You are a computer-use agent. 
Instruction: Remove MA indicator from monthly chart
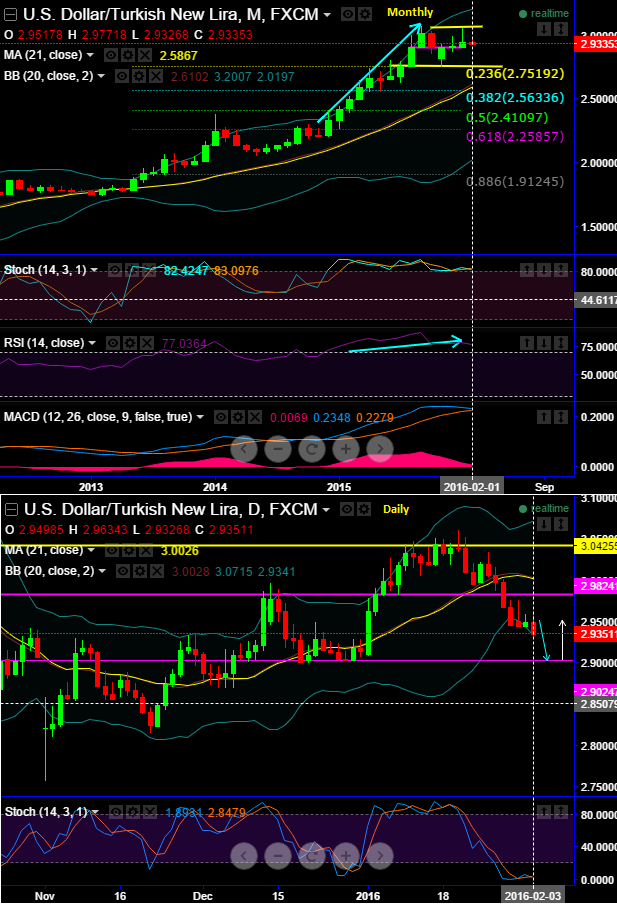(145, 55)
